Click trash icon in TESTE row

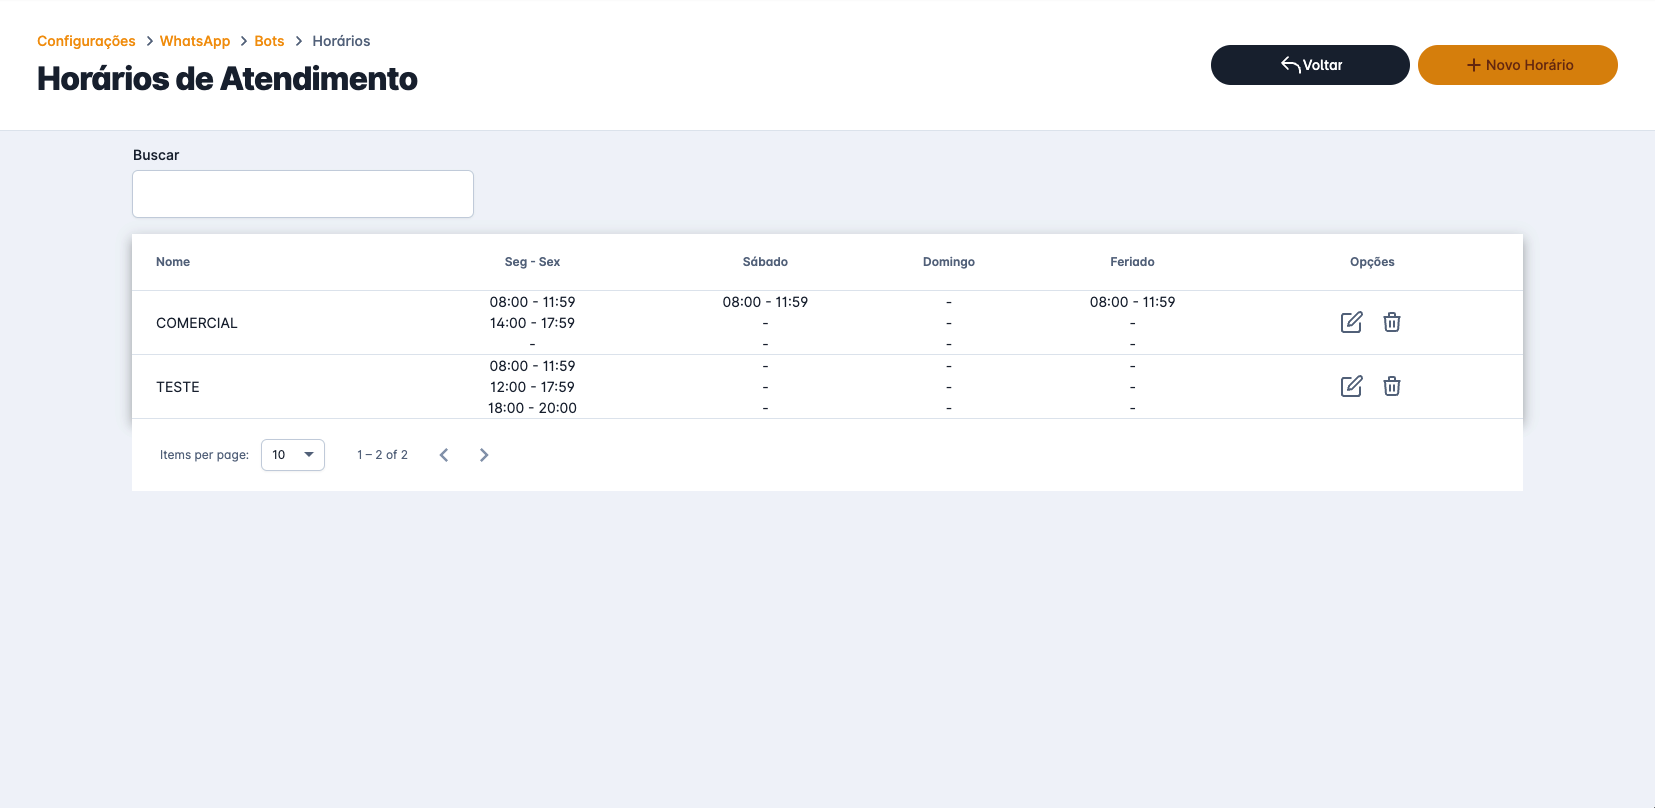pyautogui.click(x=1391, y=386)
